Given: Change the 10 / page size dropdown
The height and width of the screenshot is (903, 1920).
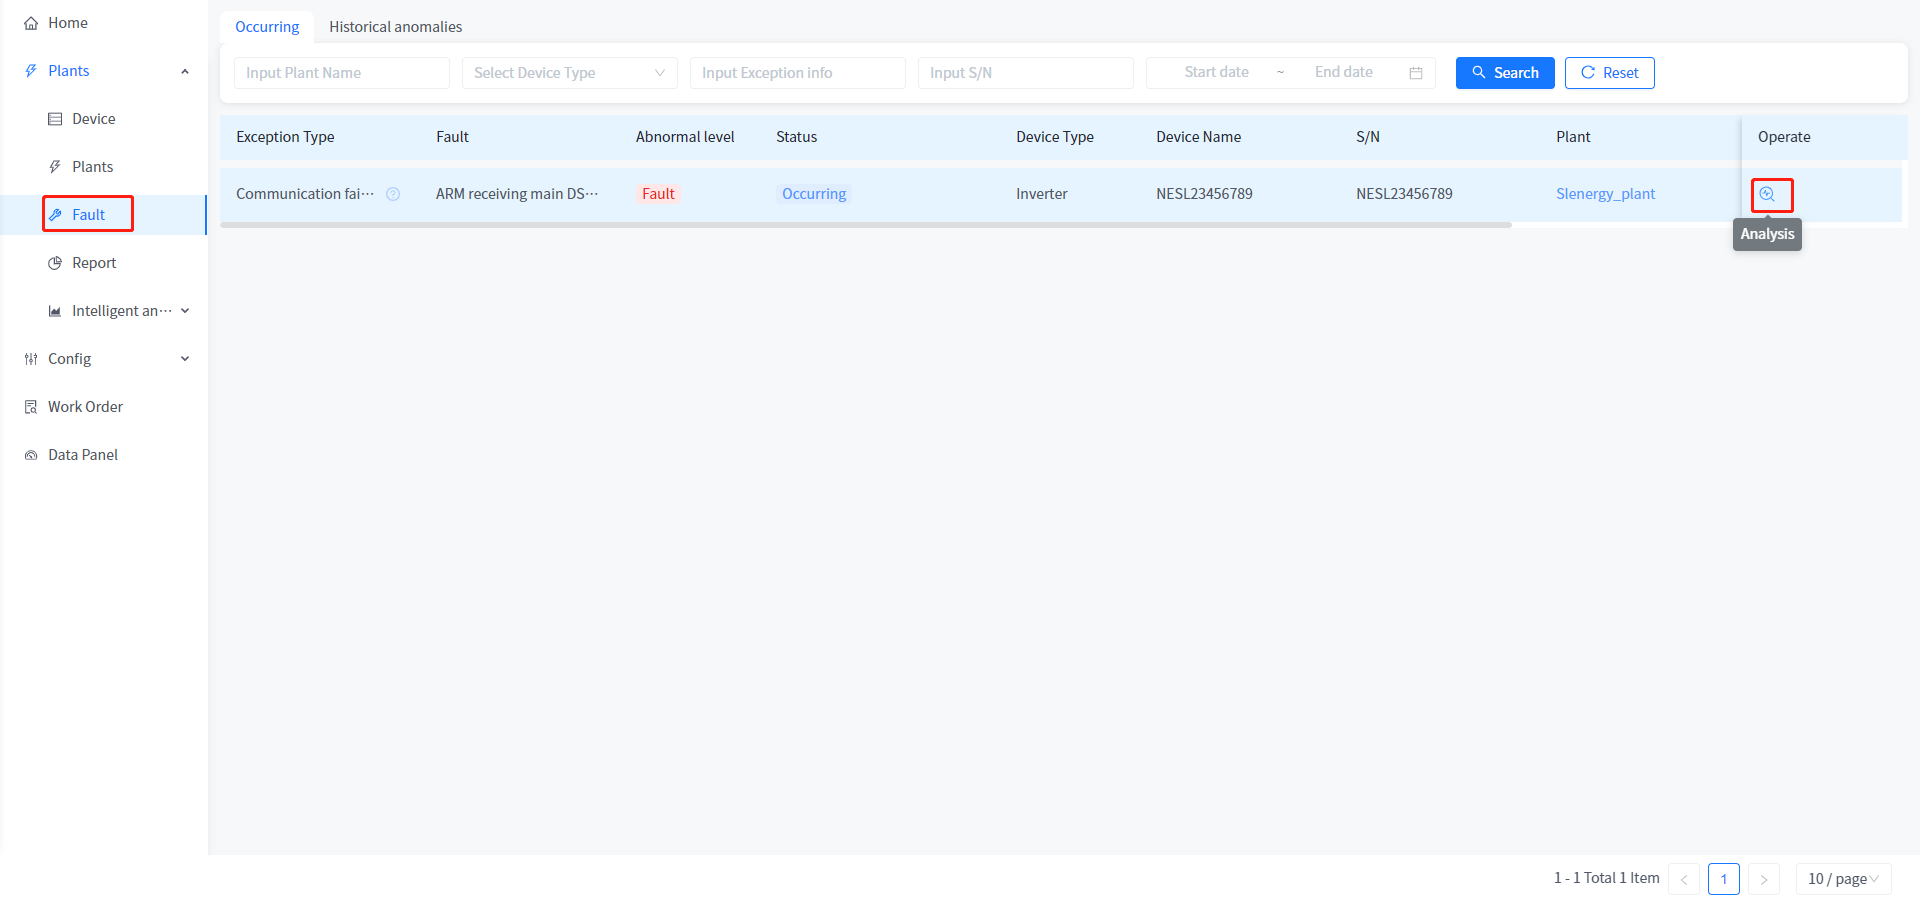Looking at the screenshot, I should point(1842,879).
